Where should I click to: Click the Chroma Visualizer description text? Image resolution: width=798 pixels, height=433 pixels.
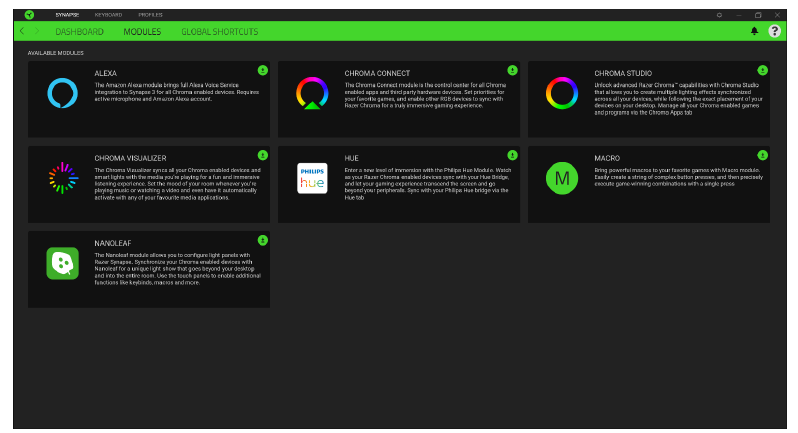[178, 184]
